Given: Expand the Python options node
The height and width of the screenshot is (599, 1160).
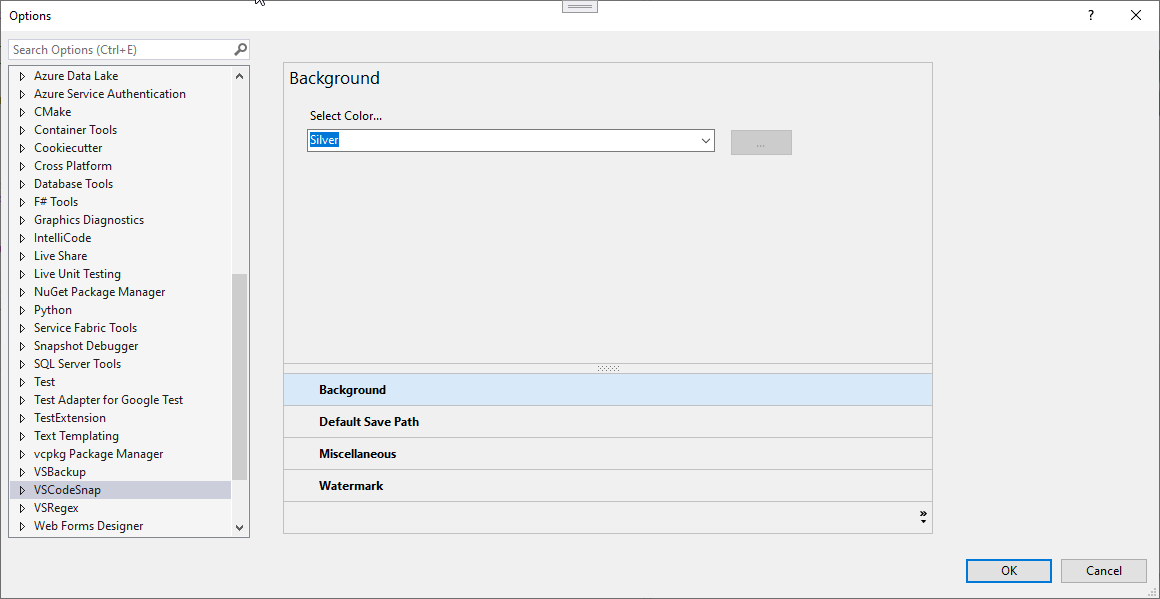Looking at the screenshot, I should pyautogui.click(x=22, y=310).
